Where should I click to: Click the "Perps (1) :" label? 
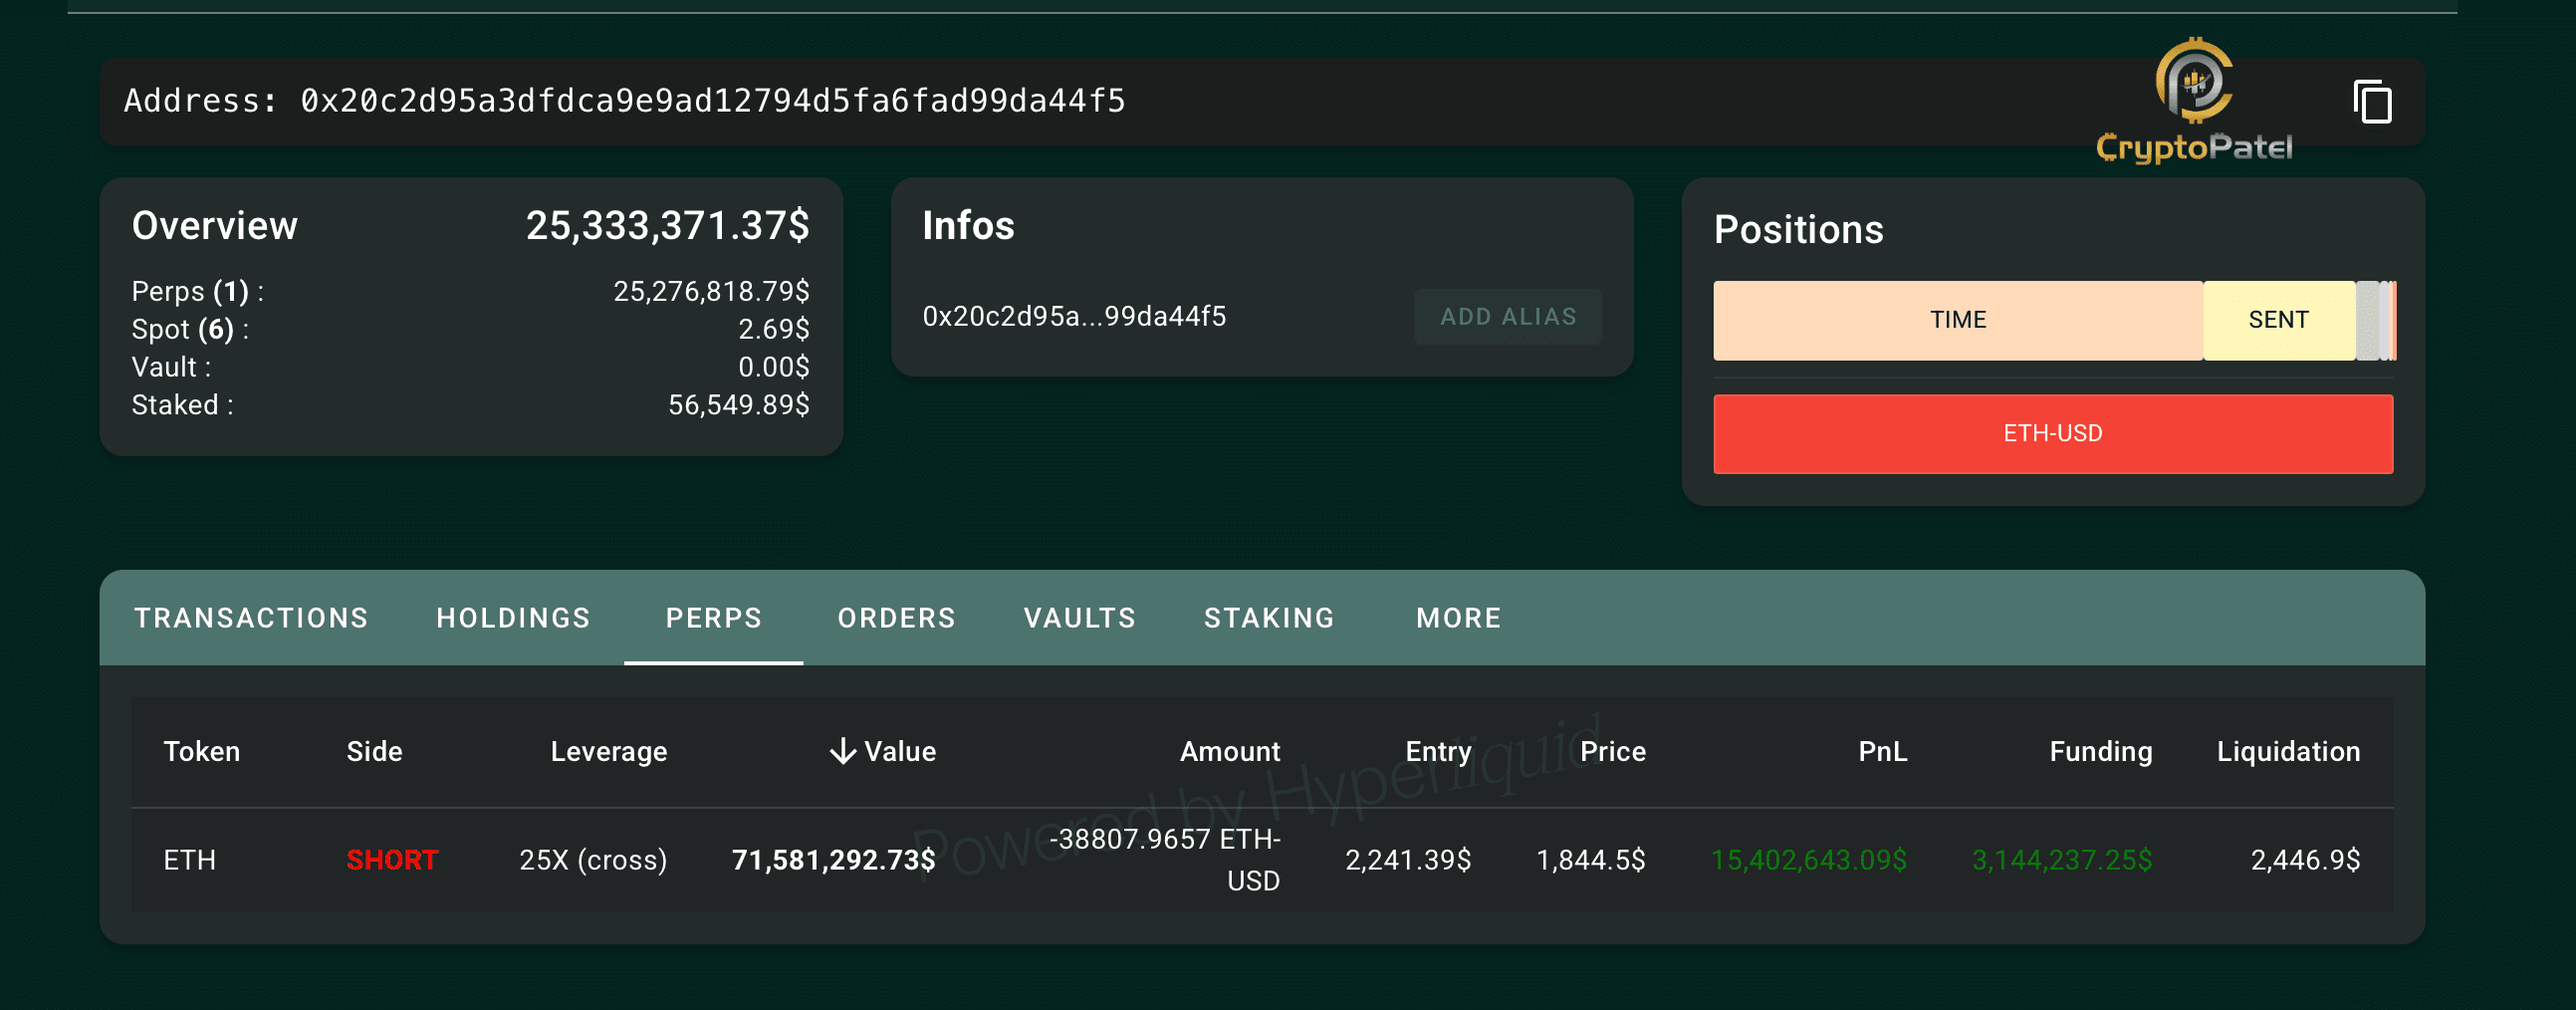pyautogui.click(x=198, y=291)
